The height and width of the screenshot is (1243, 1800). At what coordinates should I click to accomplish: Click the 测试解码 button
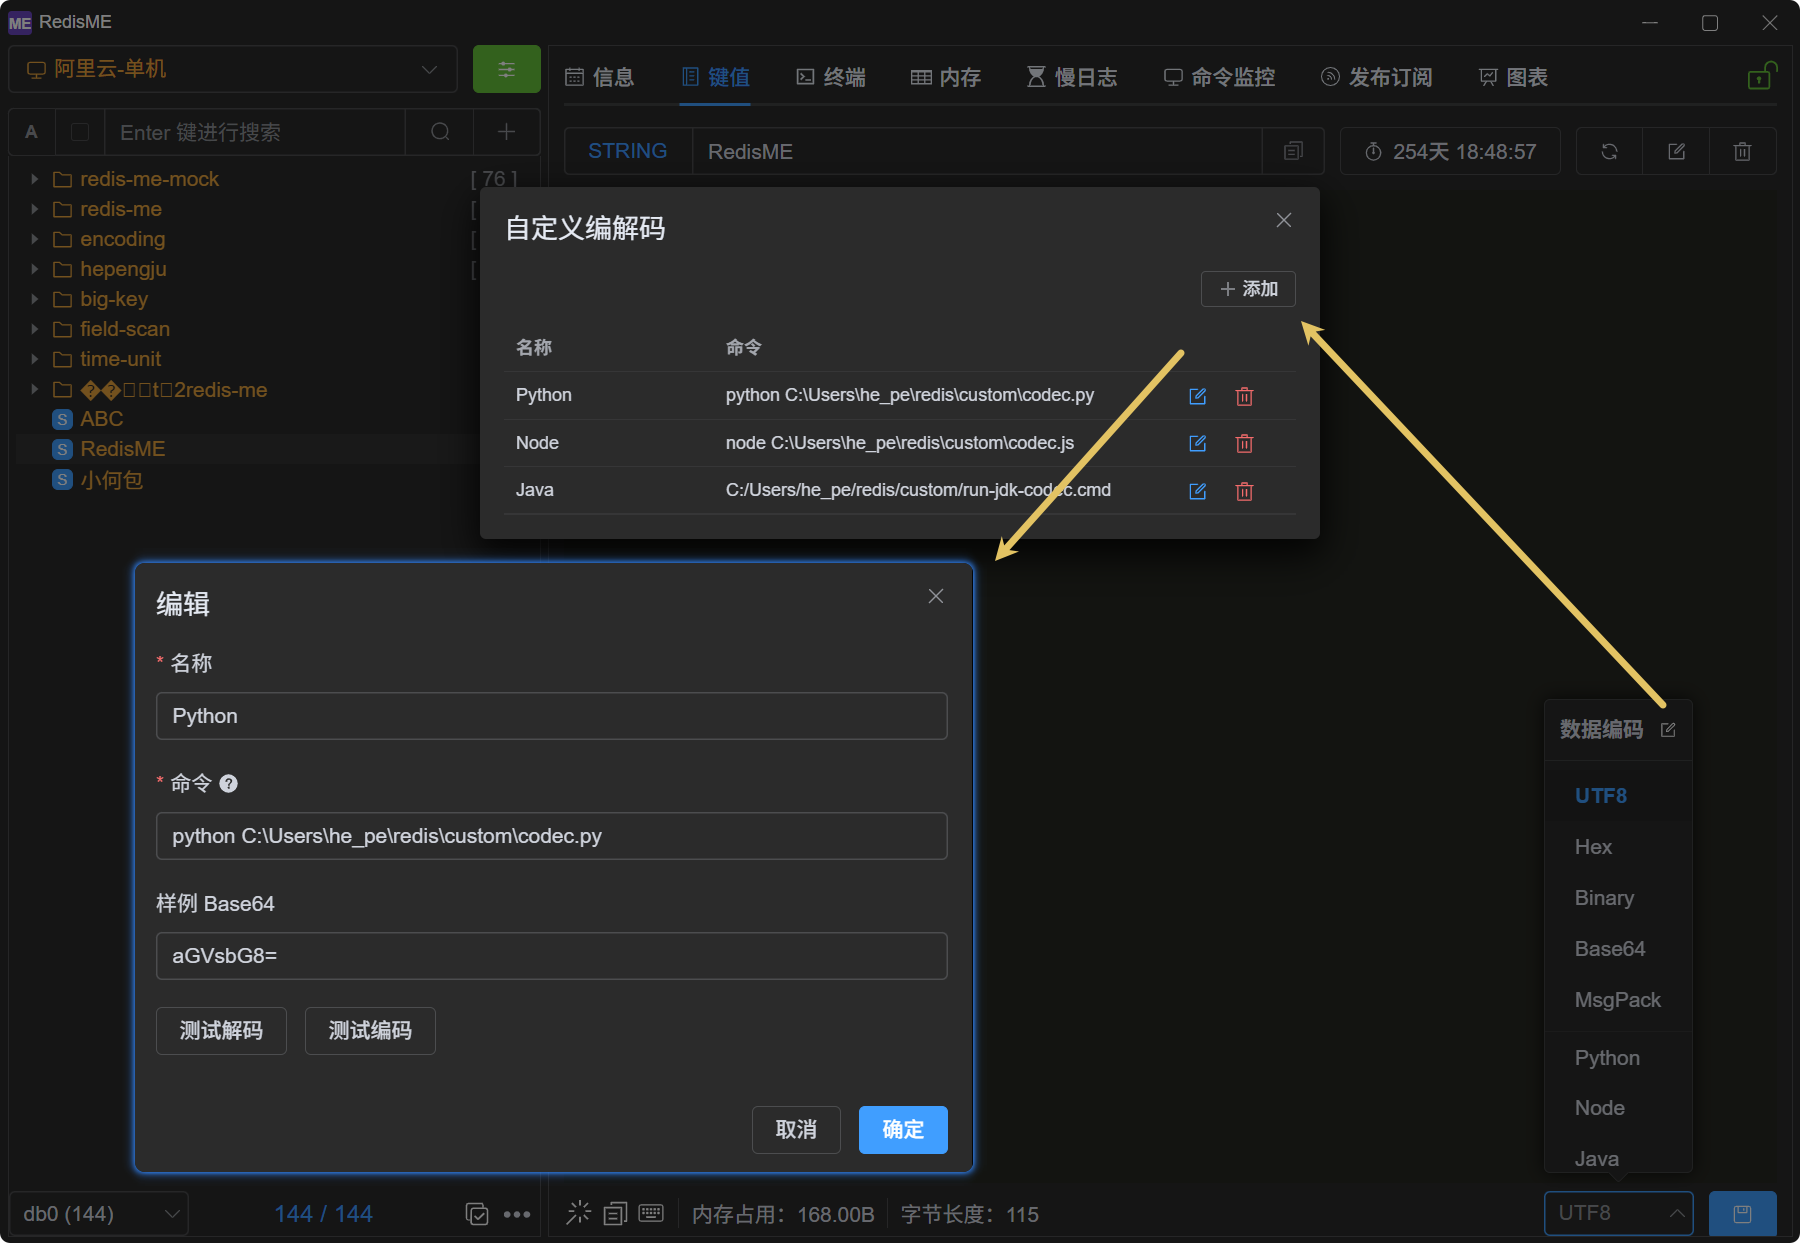pos(221,1030)
